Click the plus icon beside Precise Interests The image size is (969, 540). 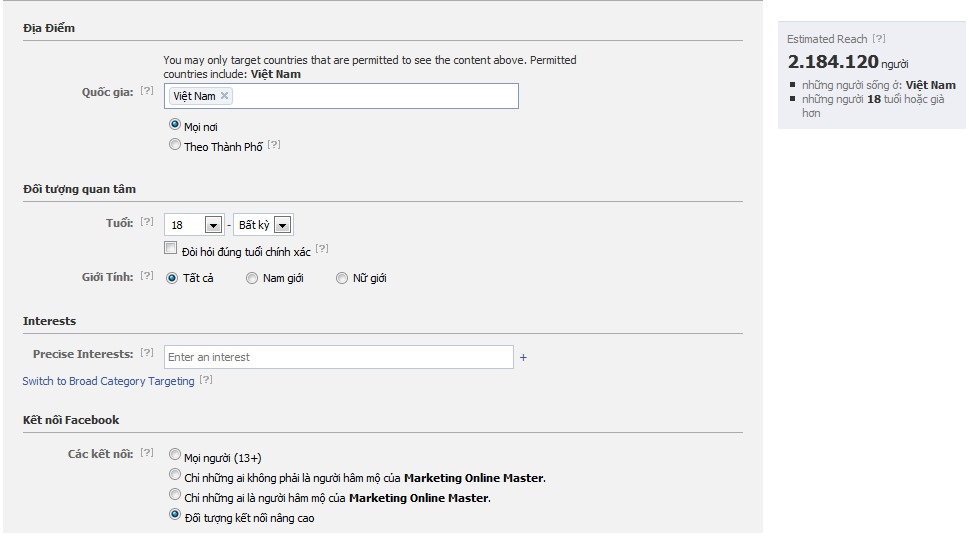click(523, 358)
